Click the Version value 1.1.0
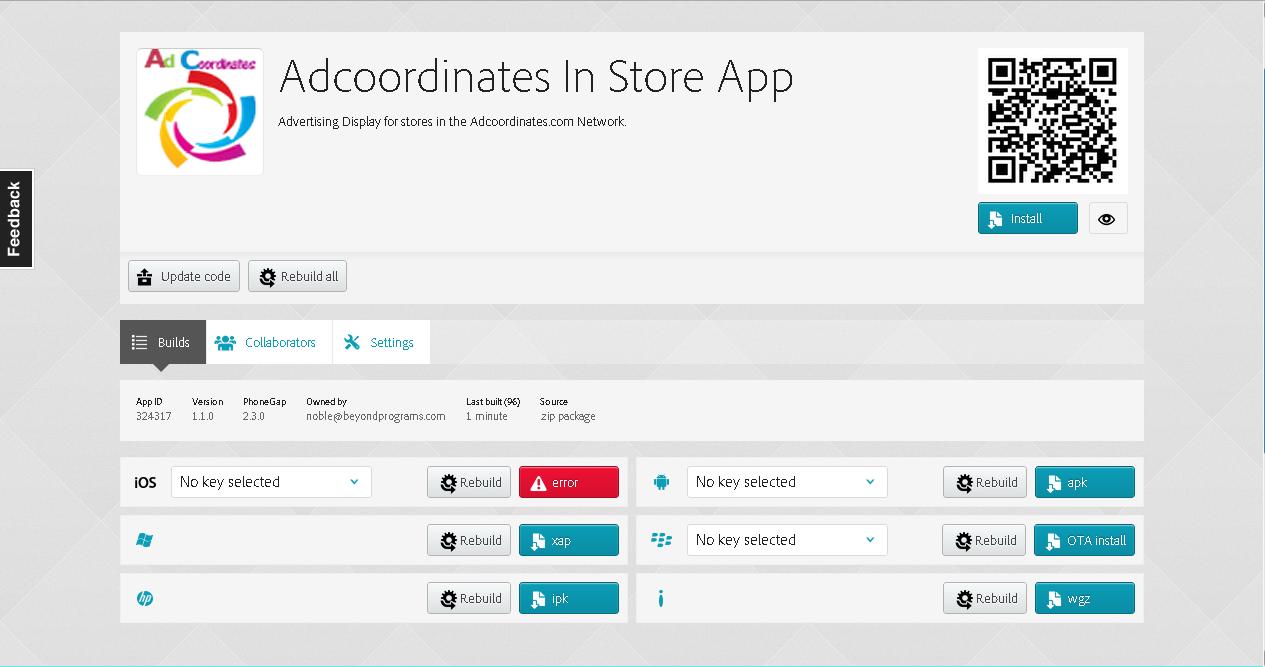 click(x=203, y=416)
